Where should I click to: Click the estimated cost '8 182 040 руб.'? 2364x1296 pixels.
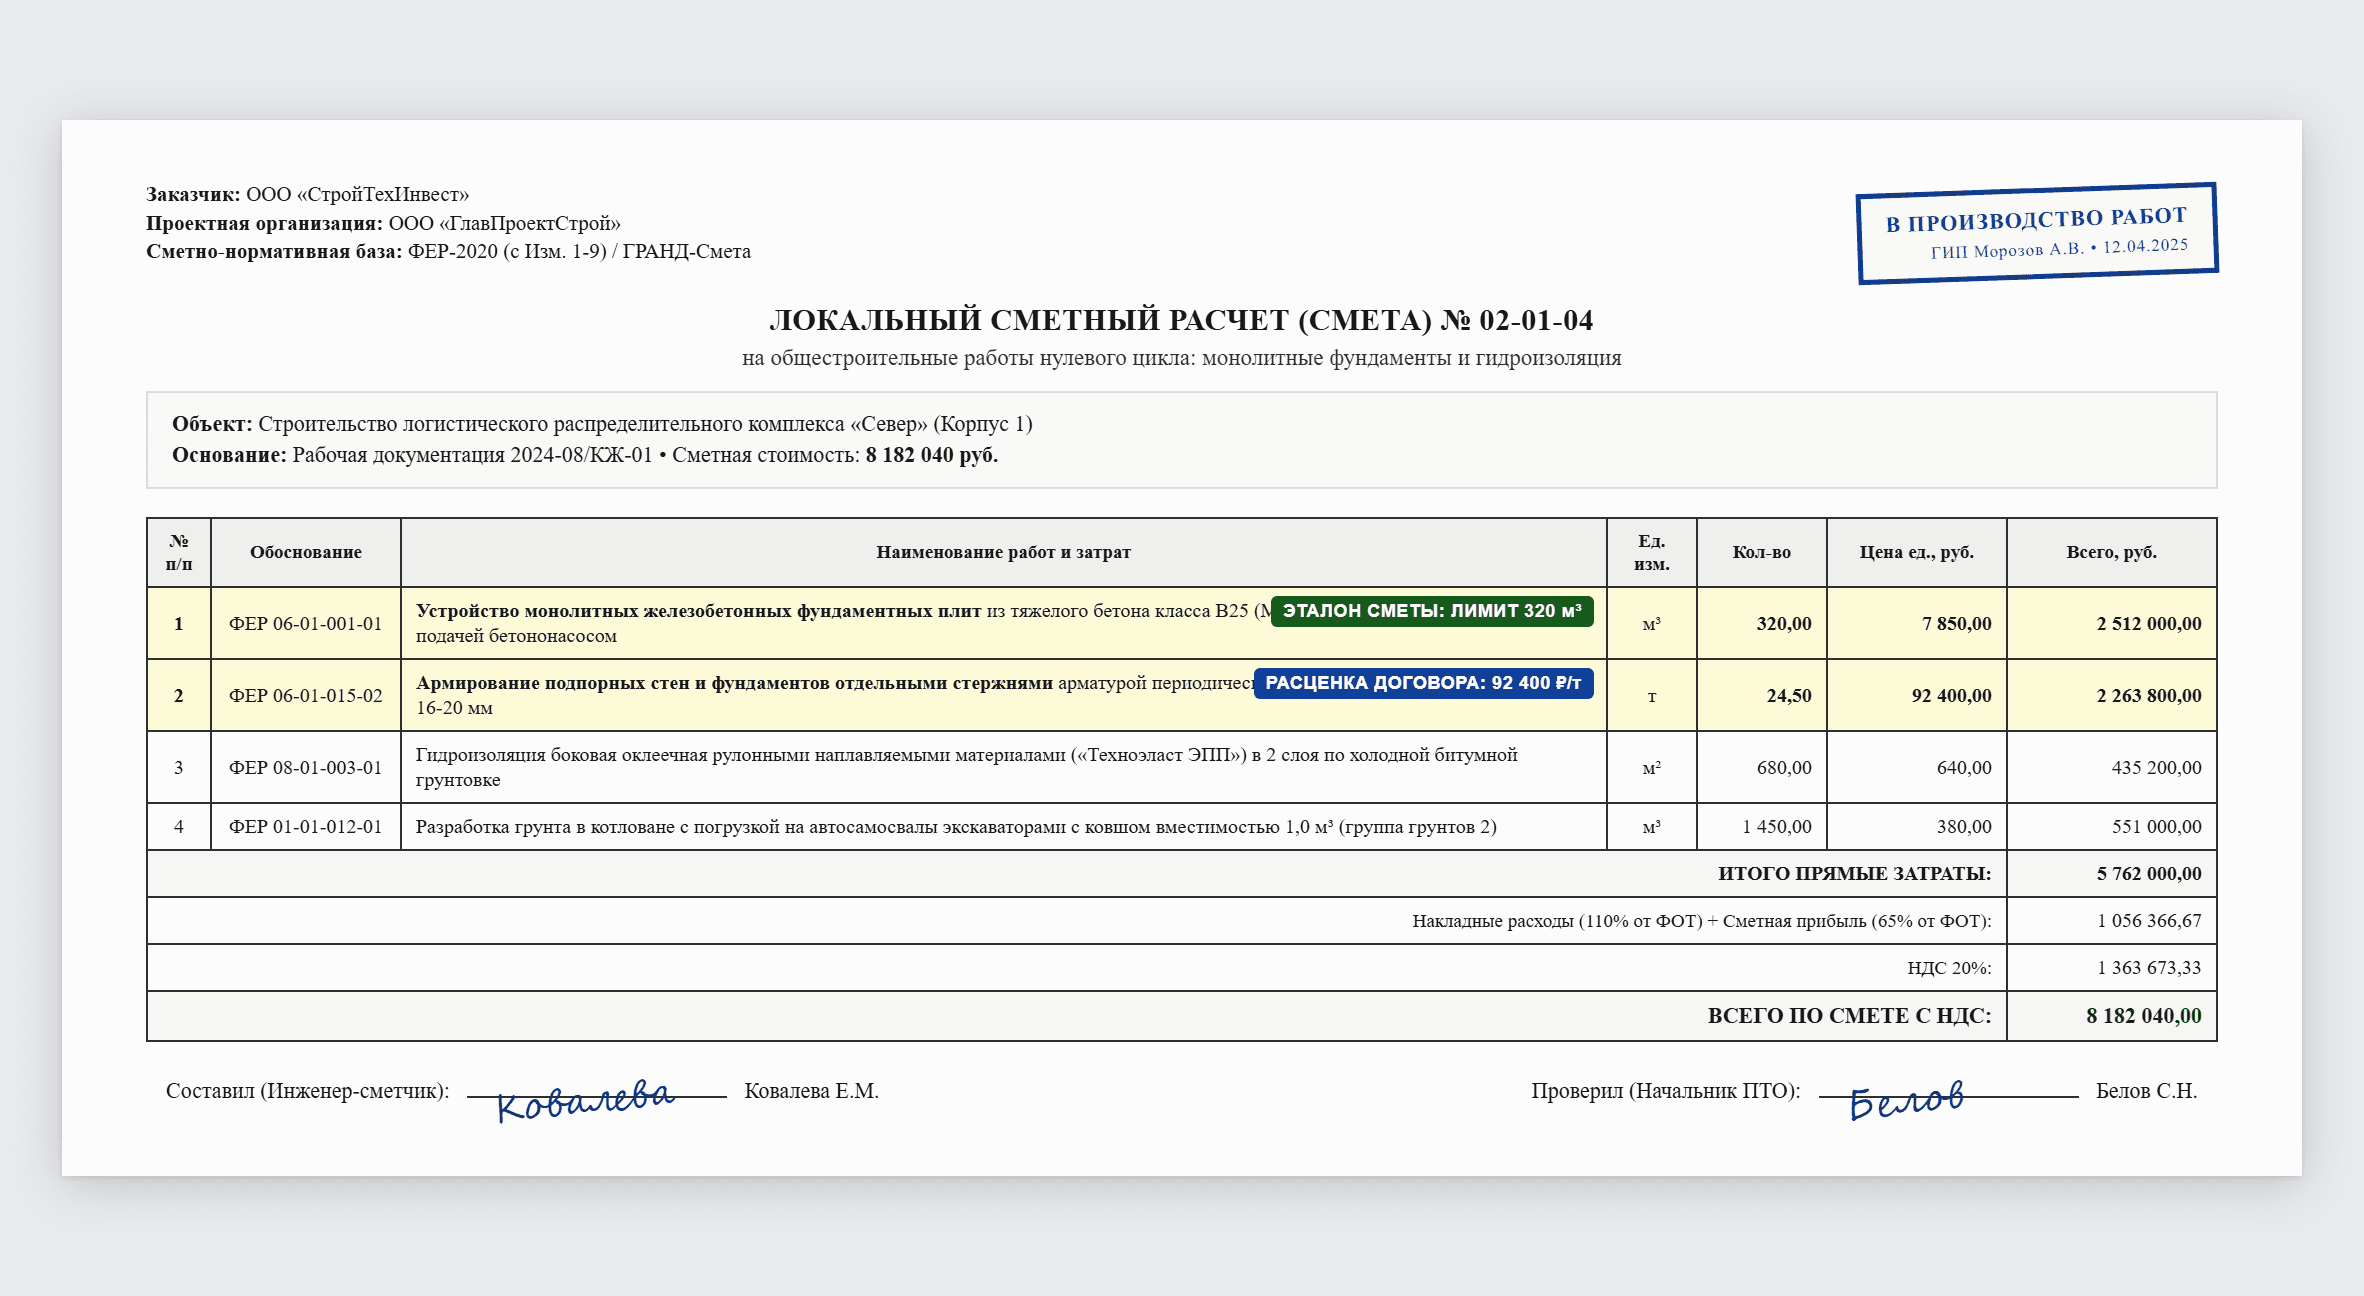tap(931, 455)
